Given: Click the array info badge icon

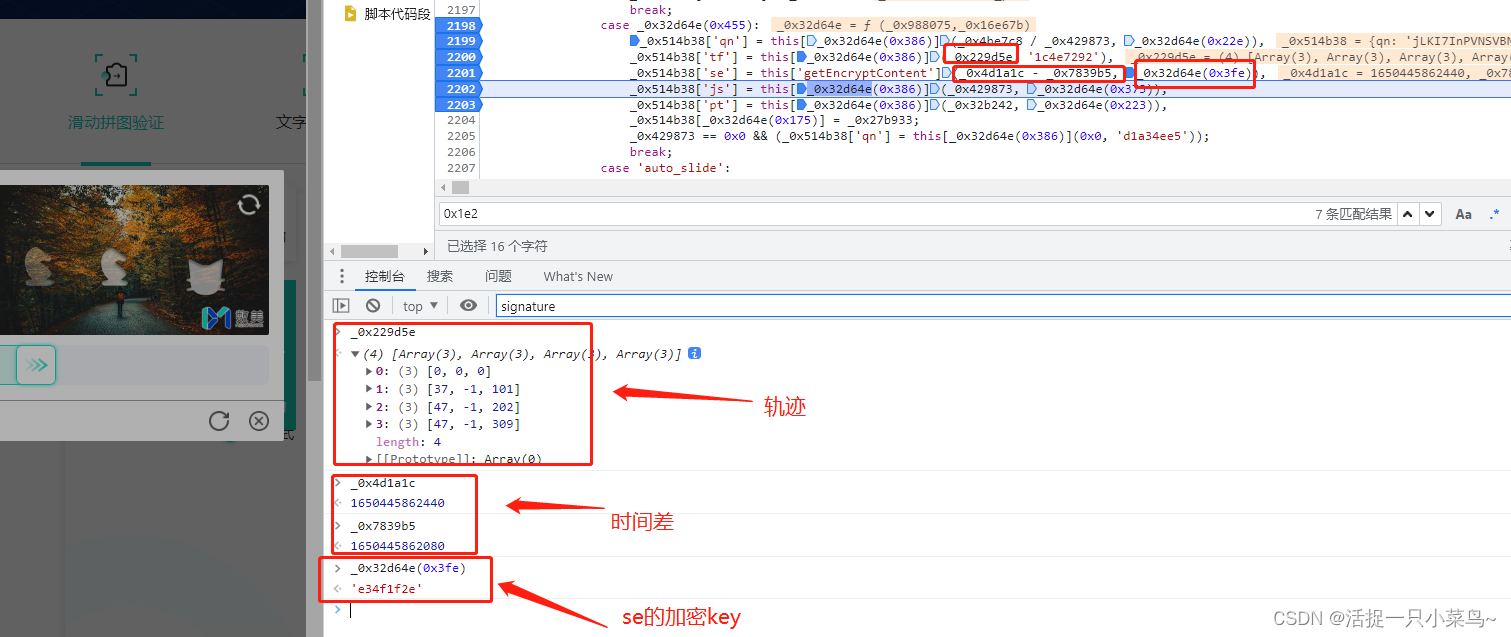Looking at the screenshot, I should pyautogui.click(x=695, y=354).
